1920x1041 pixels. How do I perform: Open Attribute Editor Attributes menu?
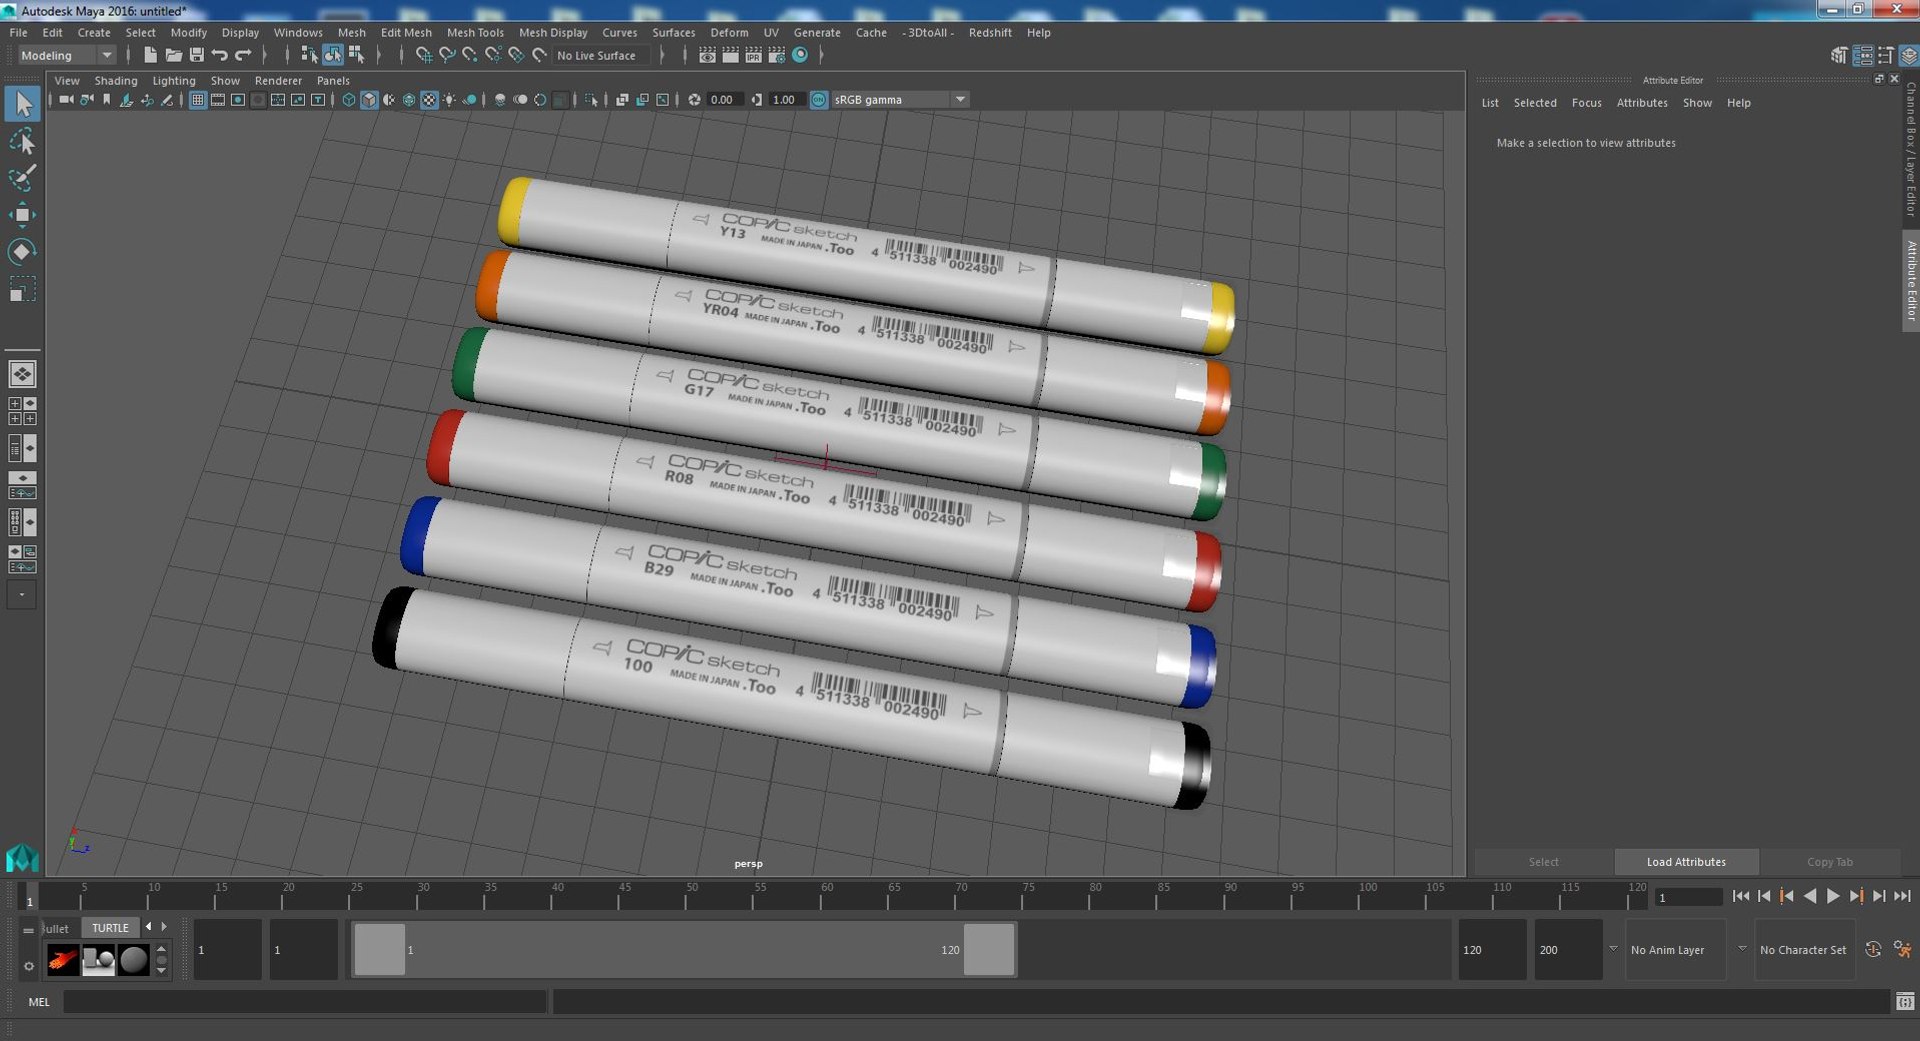[1642, 103]
